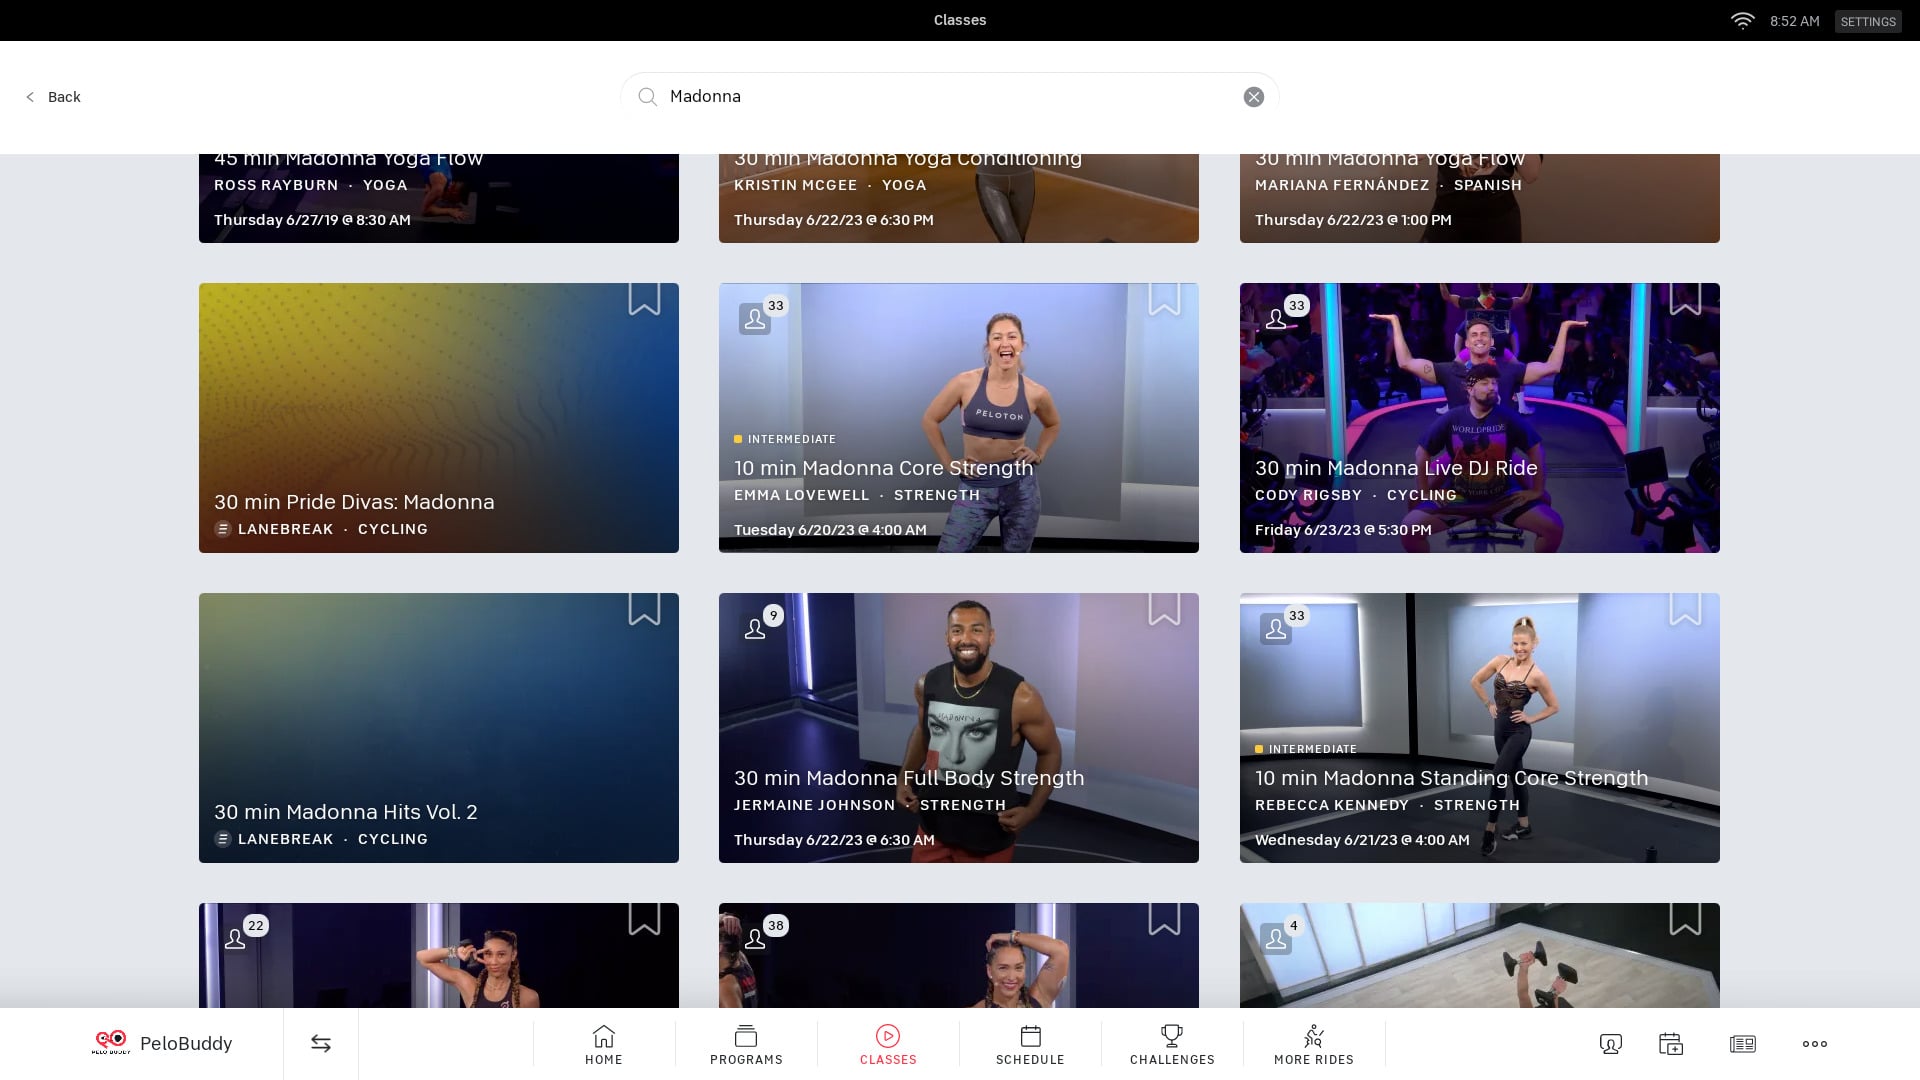Click the "JERMAINE JOHNSON" instructor name
Viewport: 1920px width, 1080px height.
tap(815, 805)
